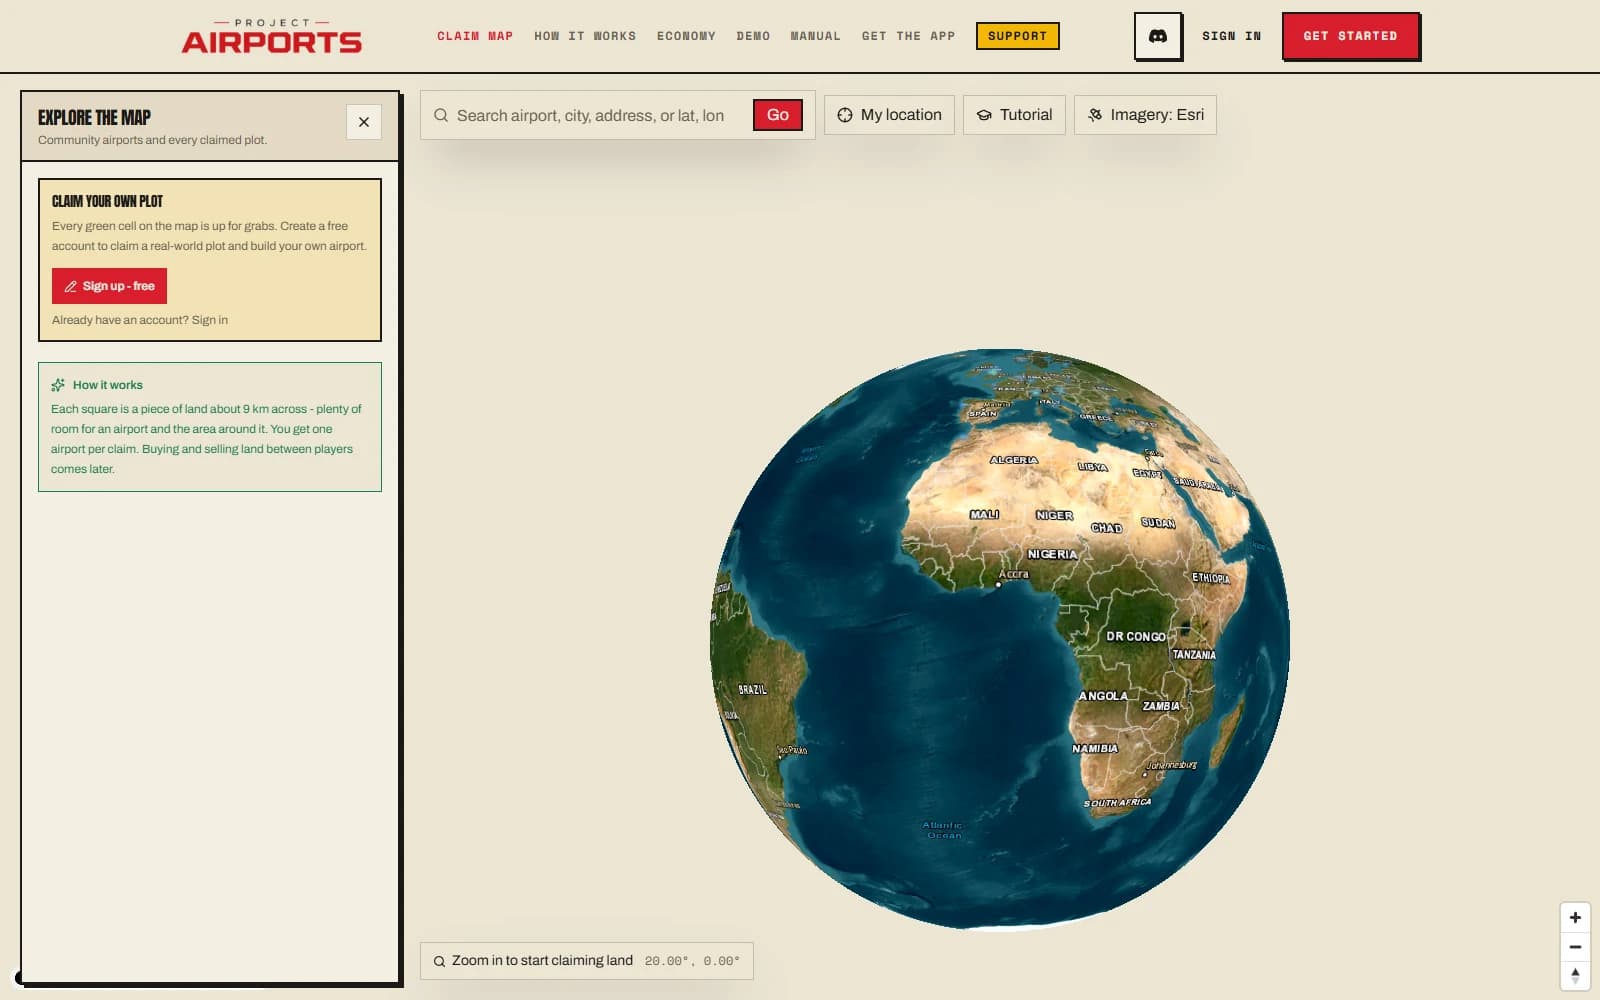
Task: Click the Johannesburg city label
Action: (1171, 765)
